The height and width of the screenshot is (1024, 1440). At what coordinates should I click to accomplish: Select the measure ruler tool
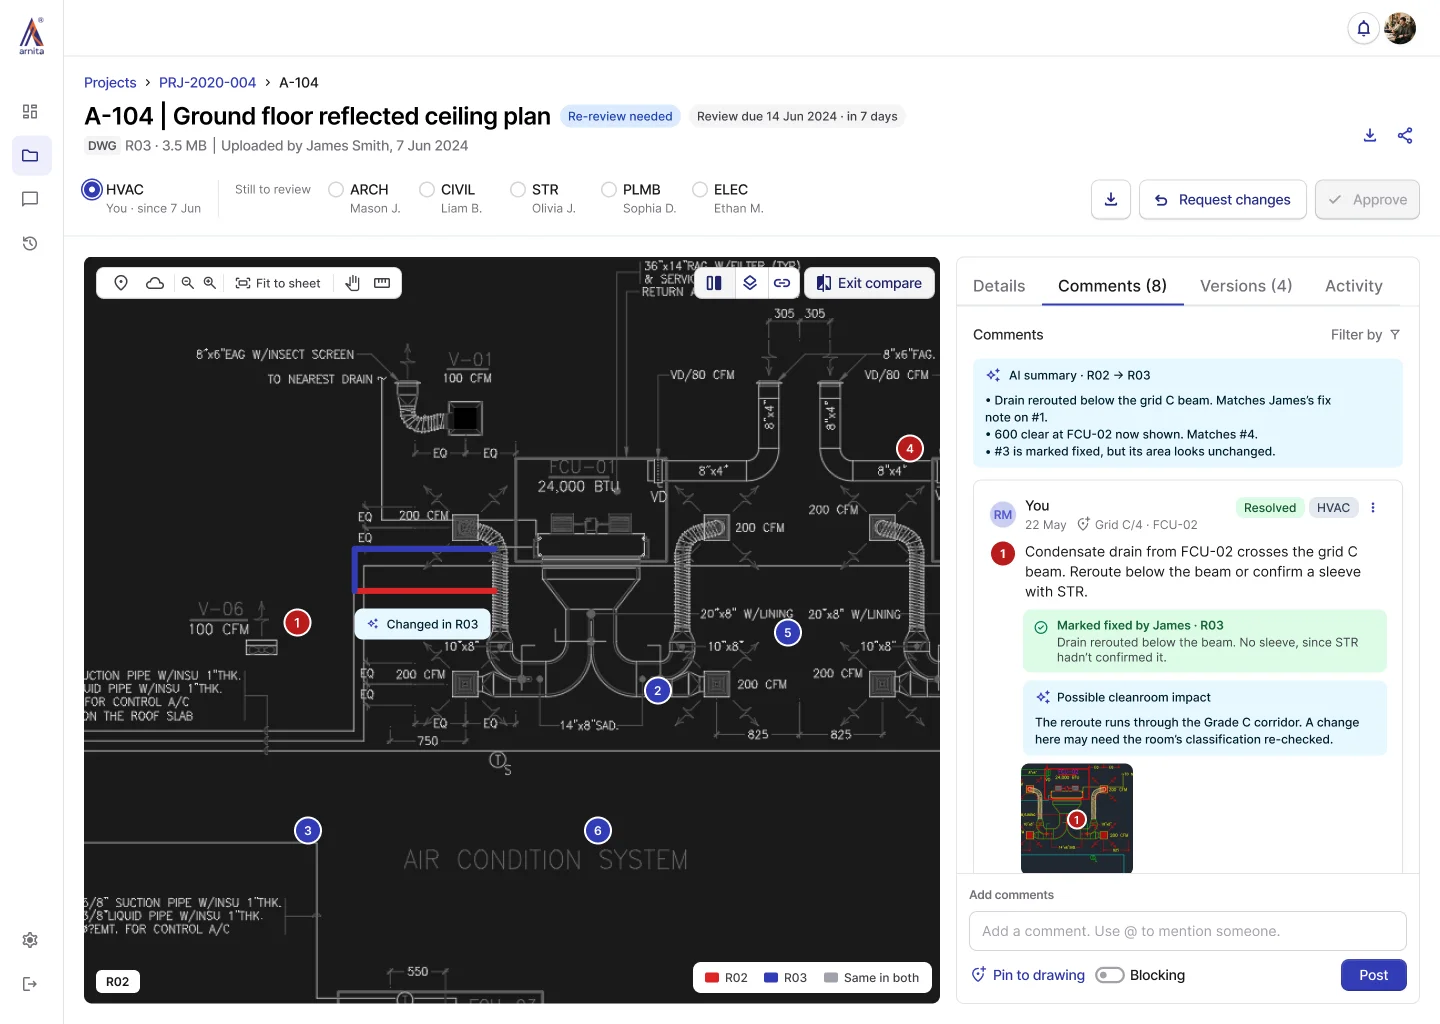(382, 283)
